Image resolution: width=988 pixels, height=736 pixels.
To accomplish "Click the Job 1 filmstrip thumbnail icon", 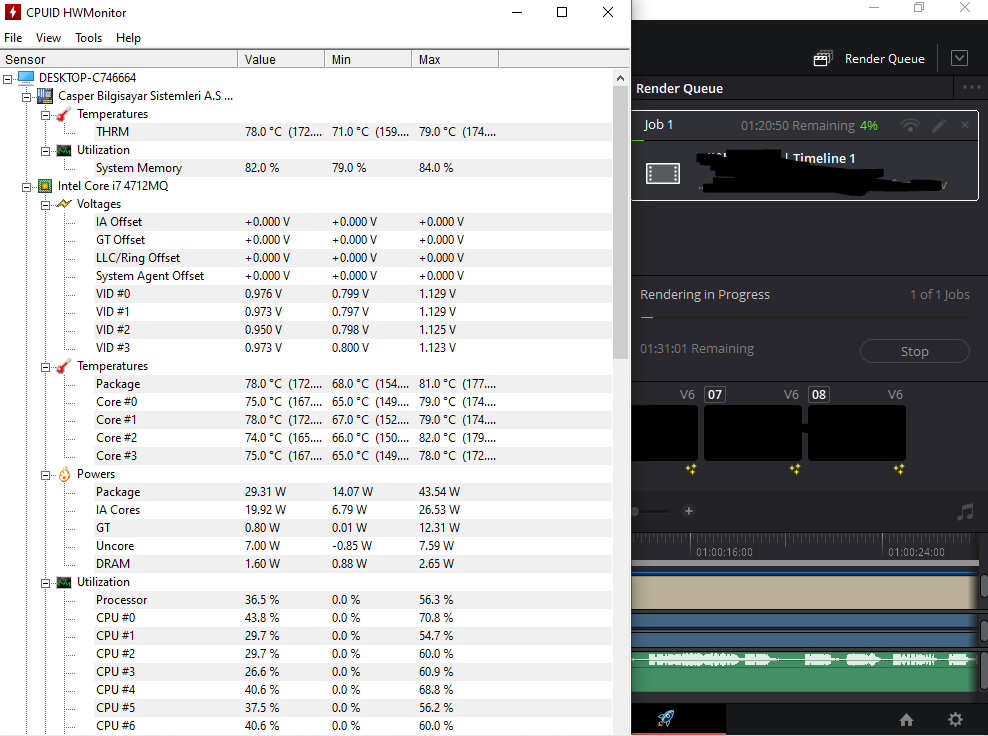I will pyautogui.click(x=663, y=173).
